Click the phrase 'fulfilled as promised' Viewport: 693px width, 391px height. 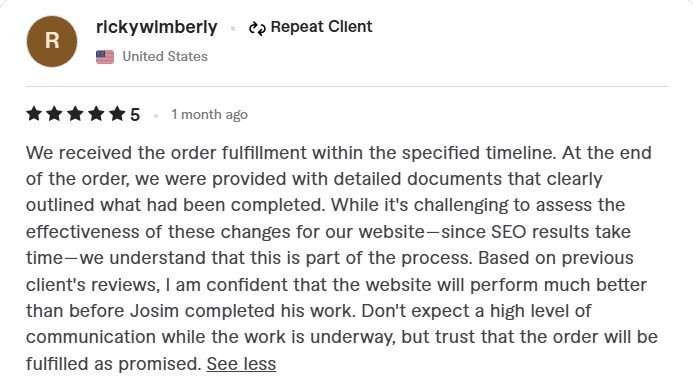click(114, 364)
